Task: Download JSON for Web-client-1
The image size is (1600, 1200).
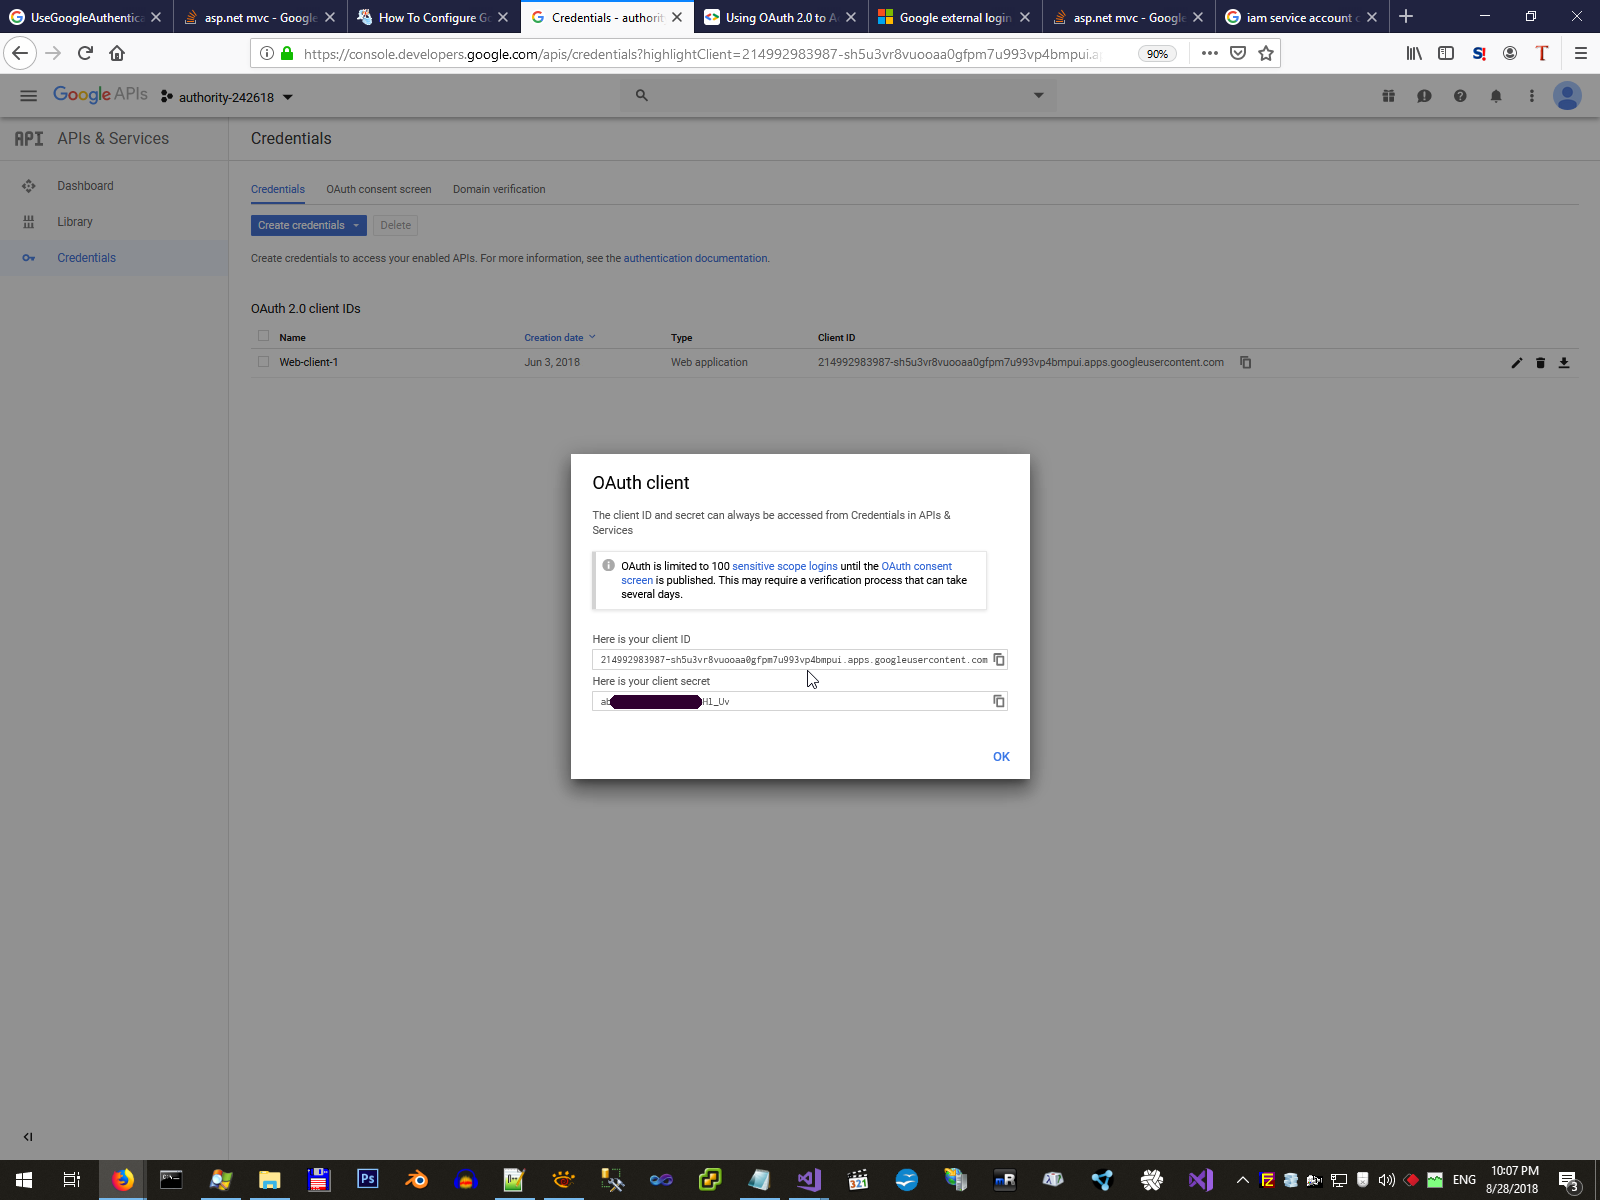Action: [1564, 363]
